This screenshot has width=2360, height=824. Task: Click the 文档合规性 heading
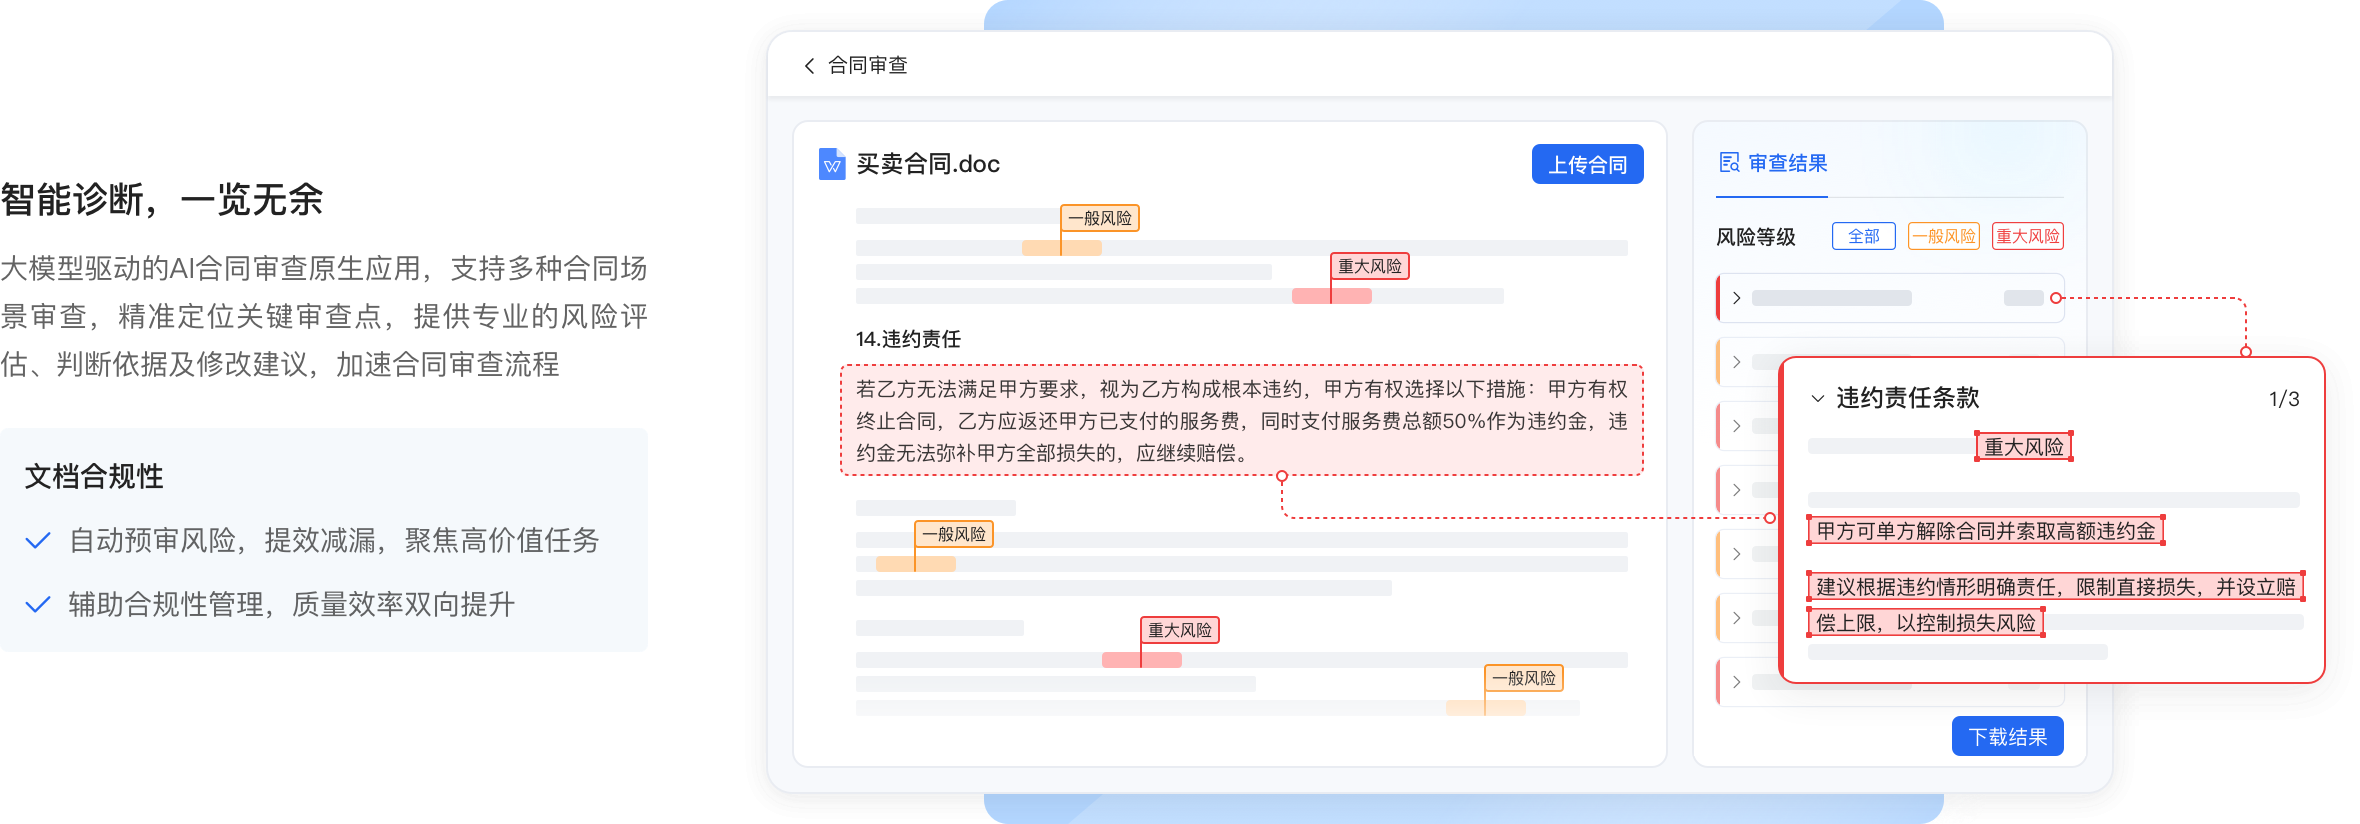(94, 477)
